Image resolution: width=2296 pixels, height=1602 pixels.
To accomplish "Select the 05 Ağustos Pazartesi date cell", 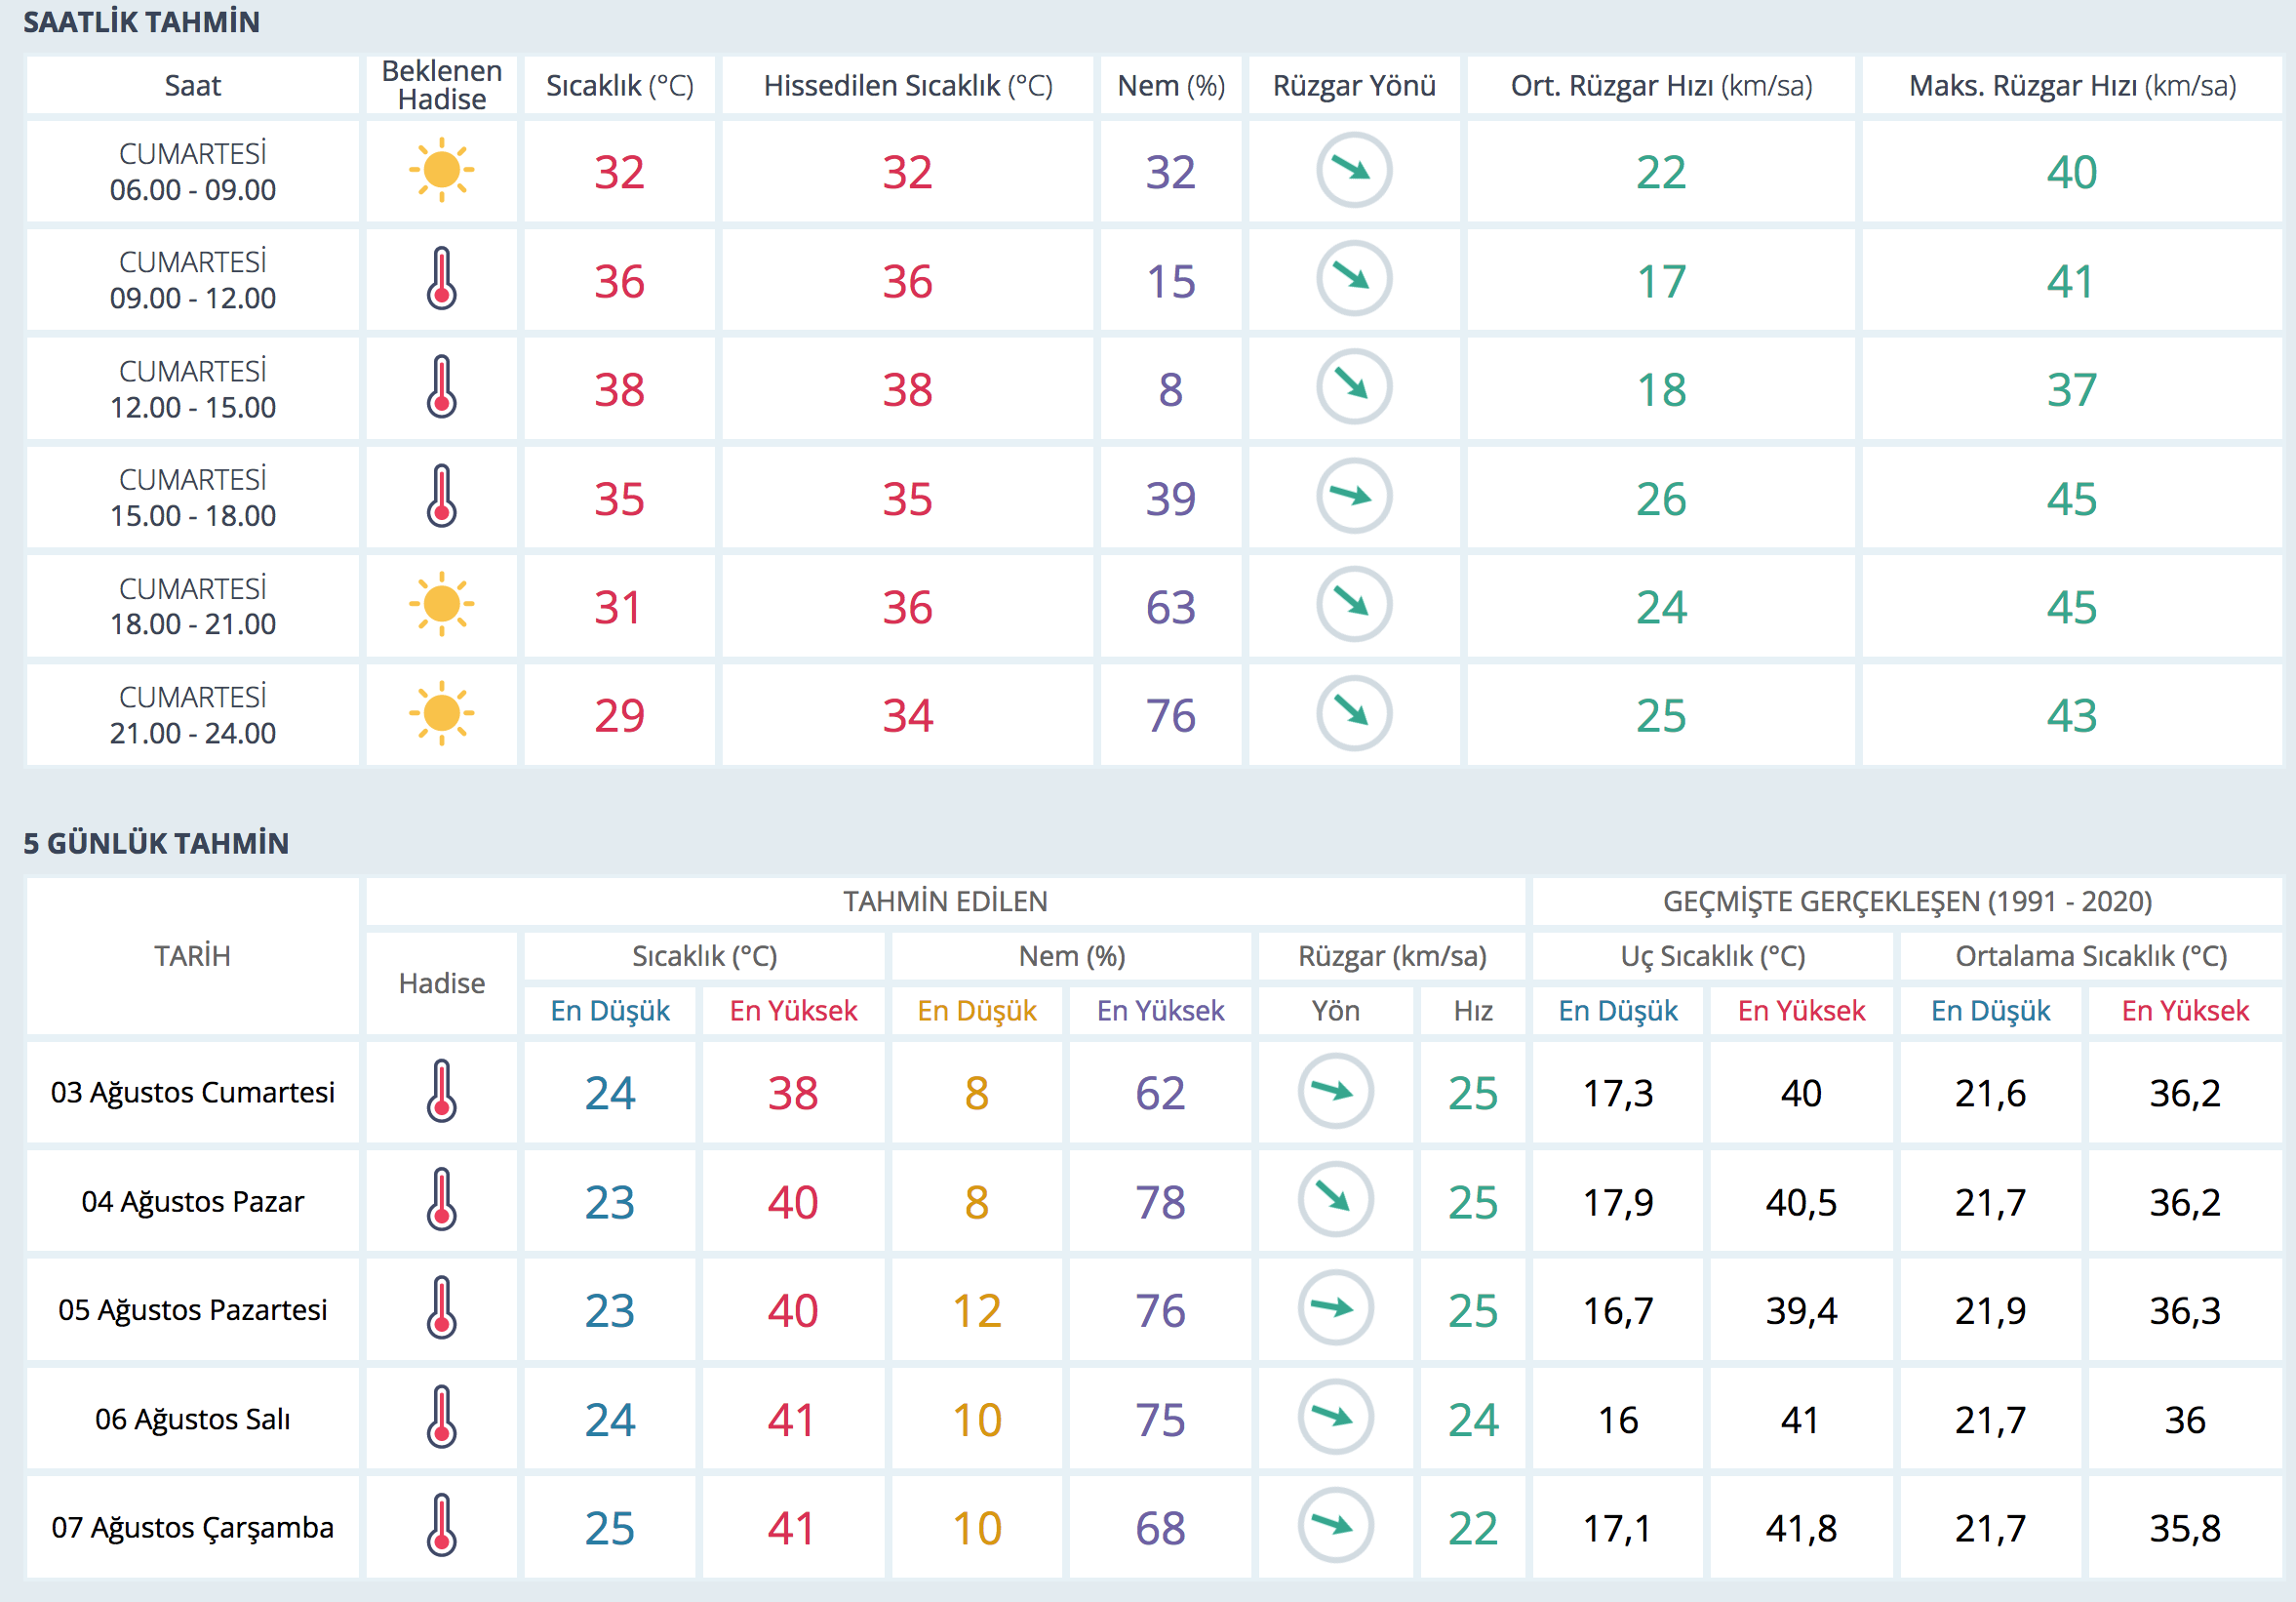I will [x=192, y=1309].
